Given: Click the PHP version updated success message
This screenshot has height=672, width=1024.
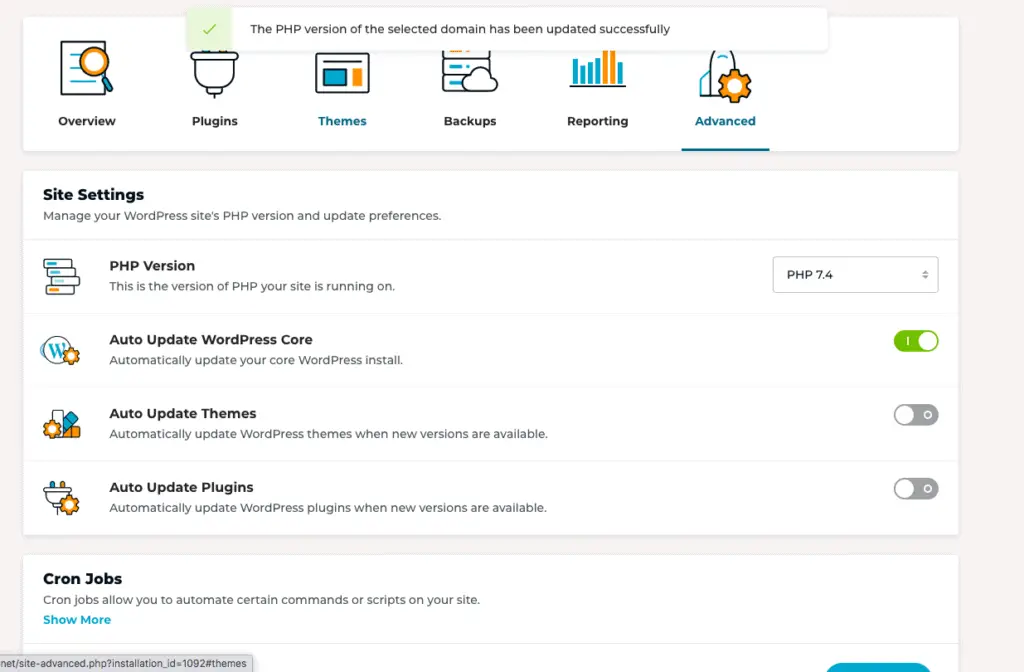Looking at the screenshot, I should (x=460, y=29).
